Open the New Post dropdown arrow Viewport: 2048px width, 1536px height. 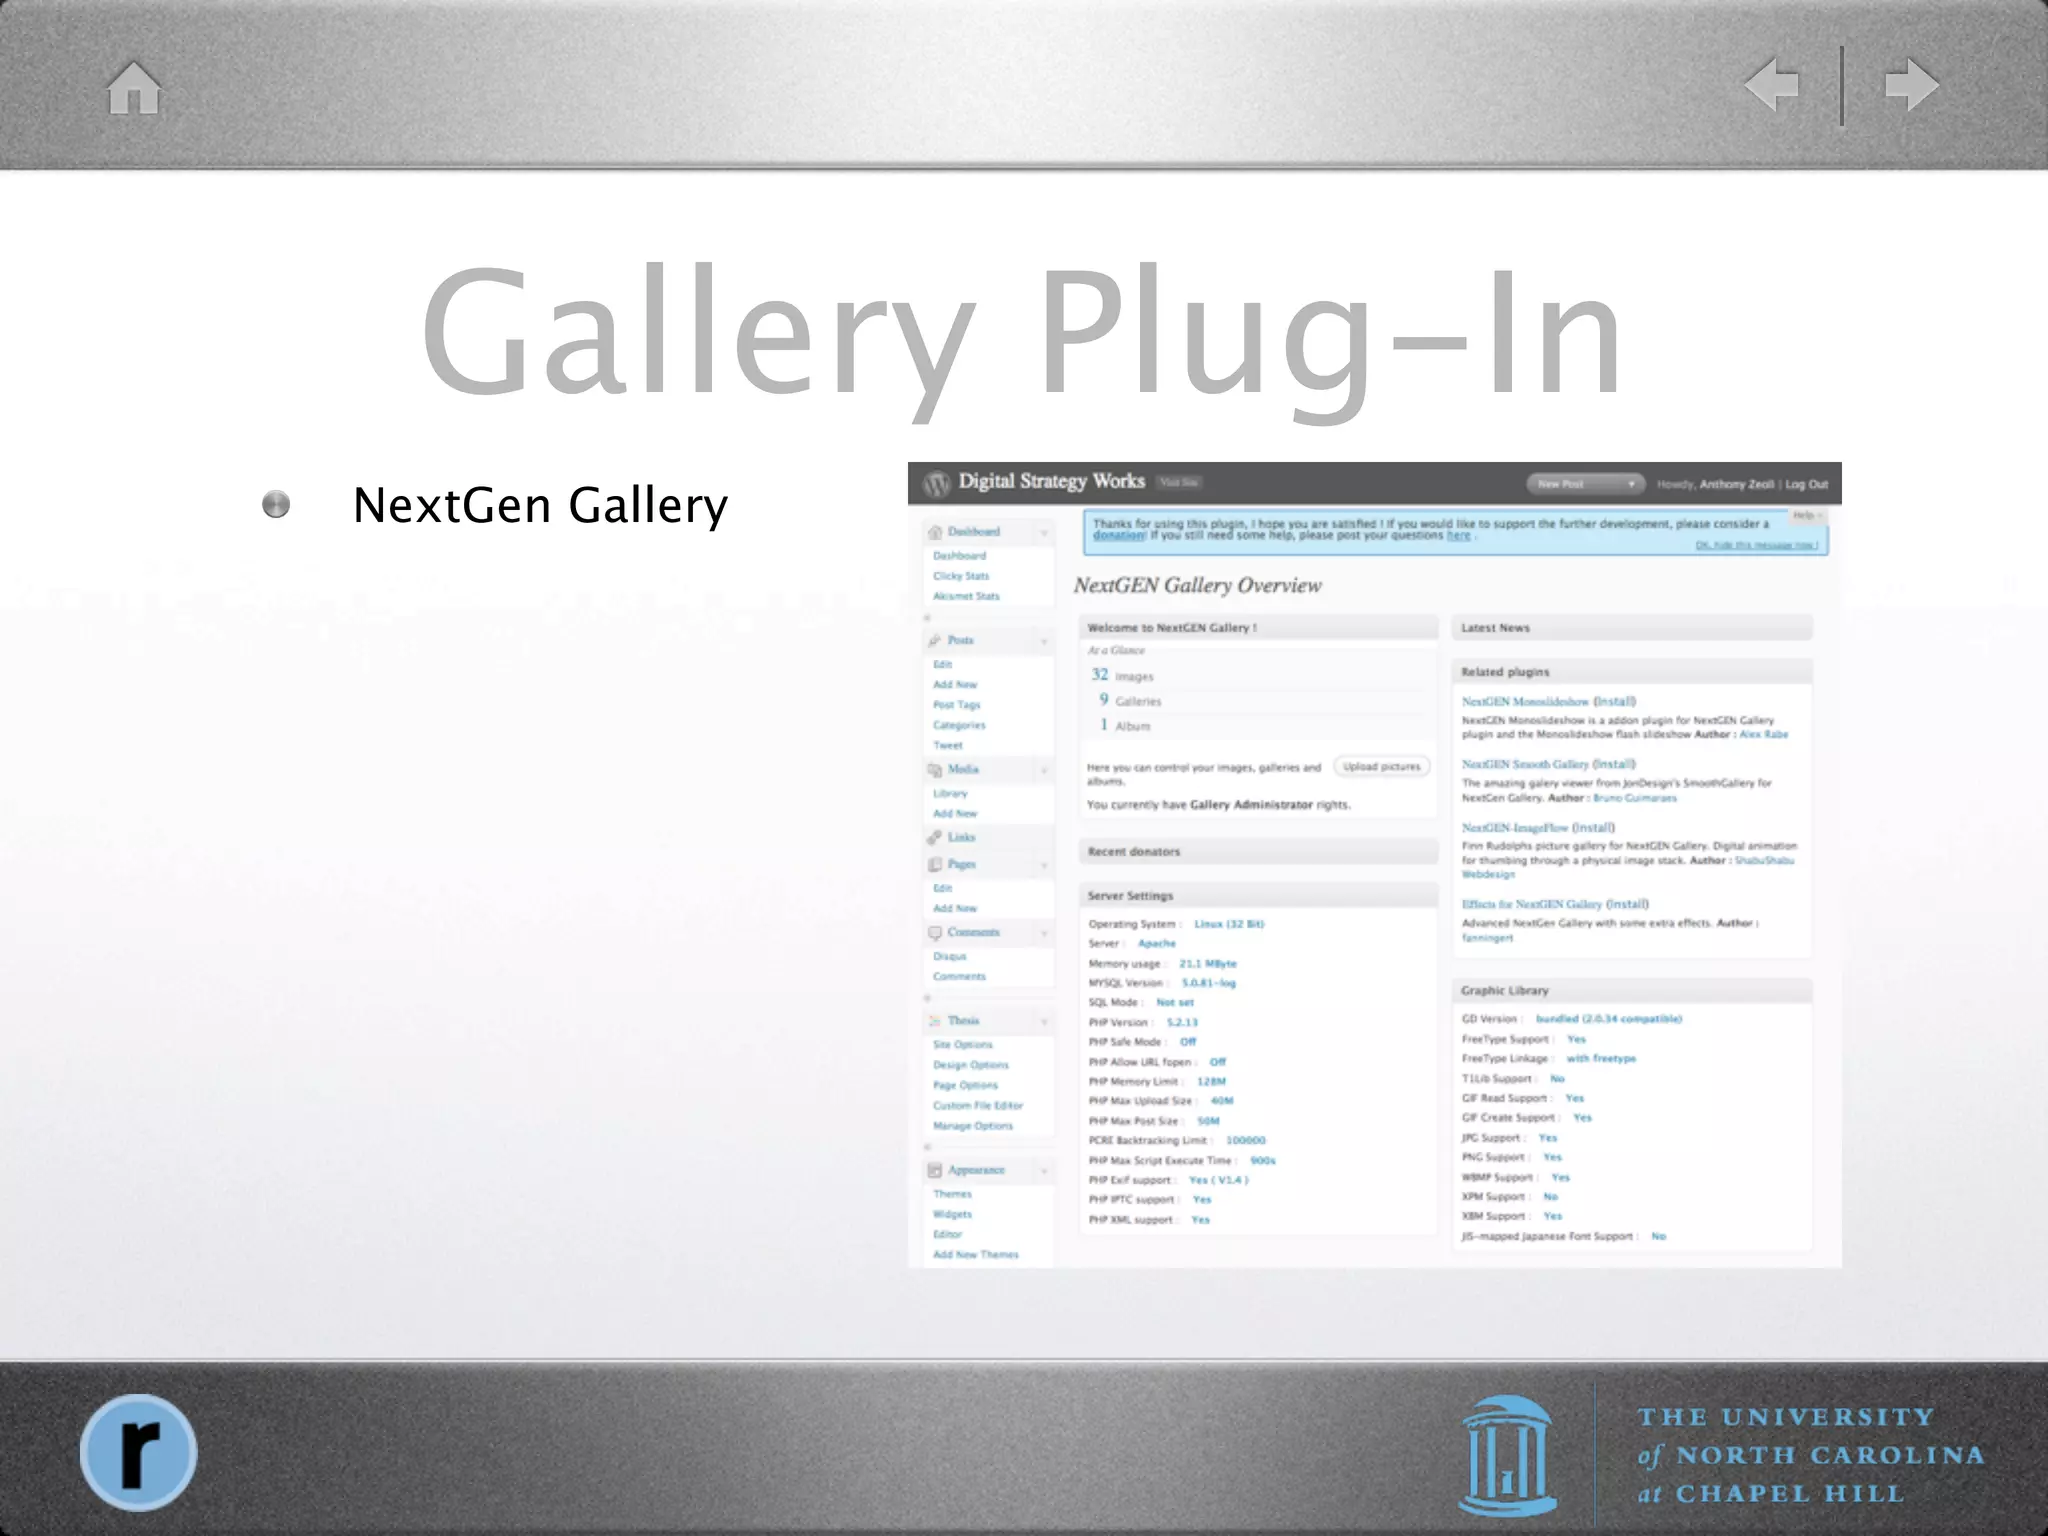tap(1631, 484)
